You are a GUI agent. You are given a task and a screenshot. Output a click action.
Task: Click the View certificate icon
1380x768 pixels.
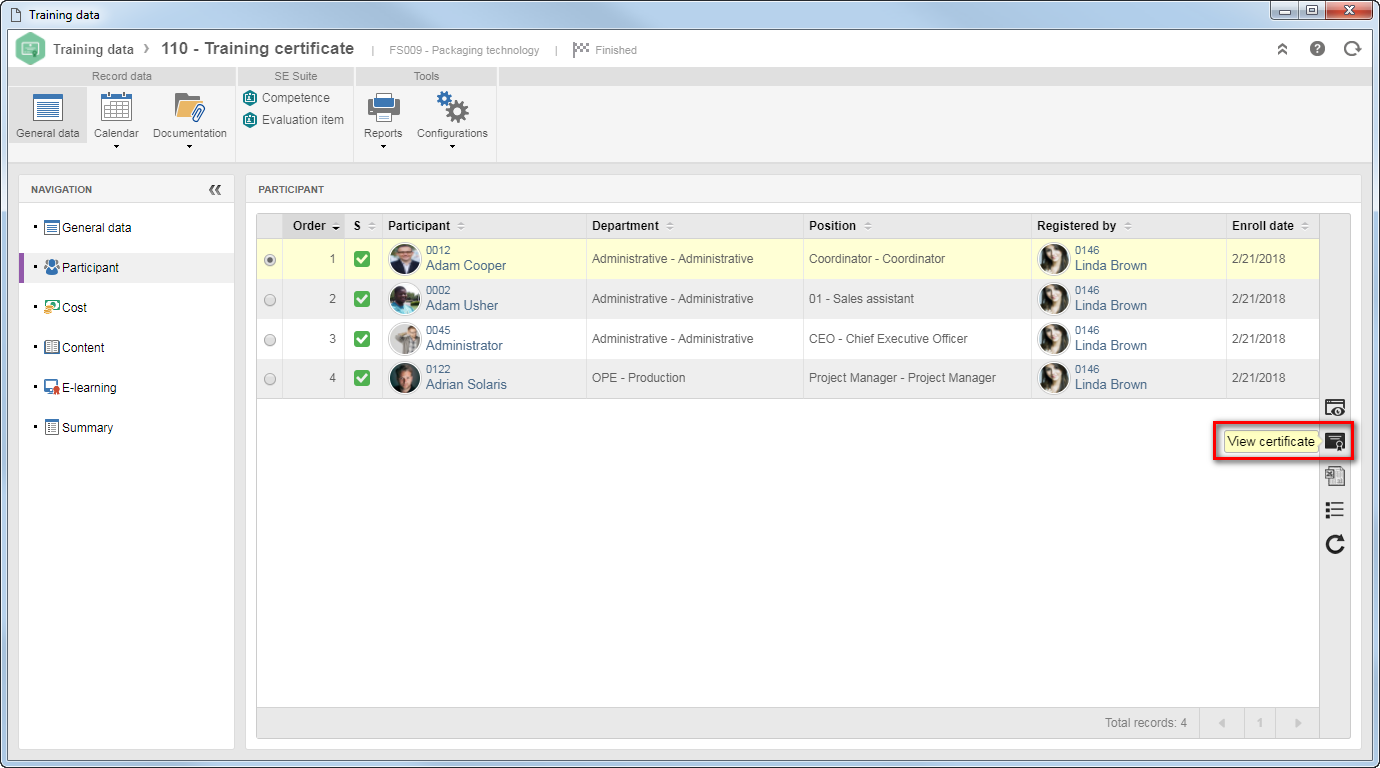[x=1335, y=441]
